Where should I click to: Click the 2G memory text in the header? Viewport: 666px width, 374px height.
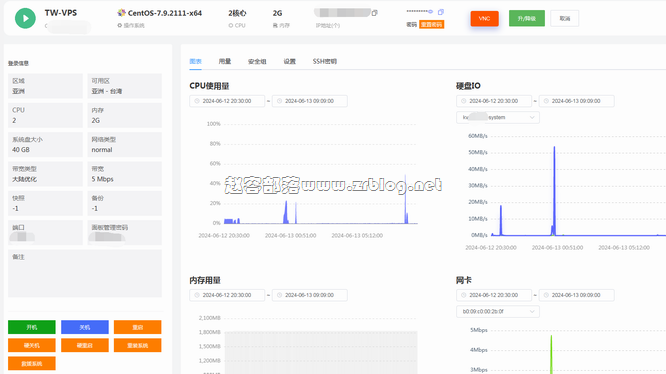click(x=277, y=13)
